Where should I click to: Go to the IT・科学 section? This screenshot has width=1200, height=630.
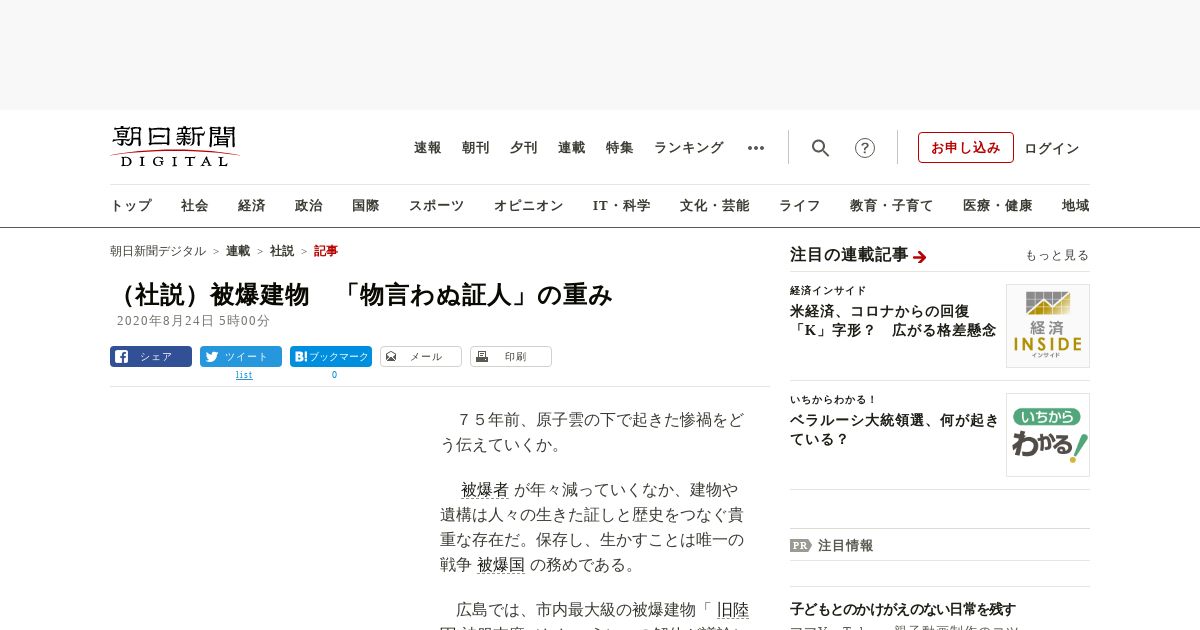tap(622, 206)
